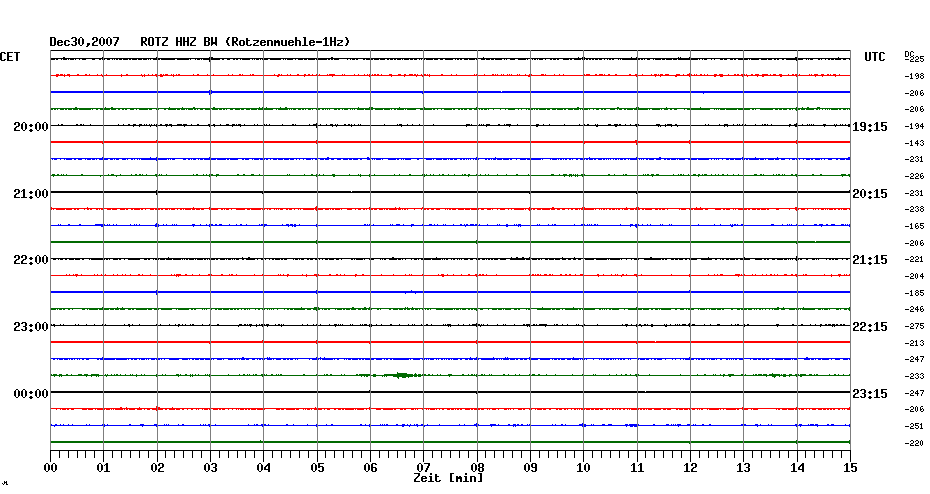The height and width of the screenshot is (494, 930).
Task: Select the 21:00 CET time label
Action: pos(31,193)
